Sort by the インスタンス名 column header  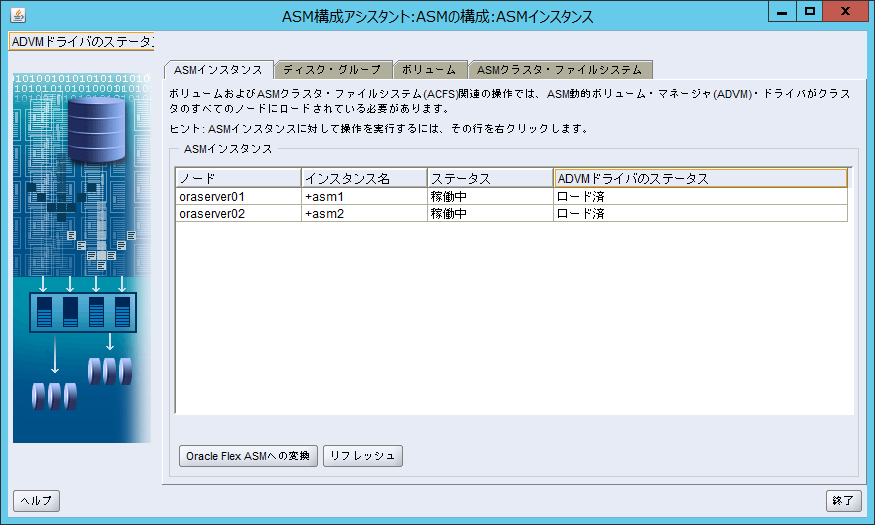click(364, 178)
